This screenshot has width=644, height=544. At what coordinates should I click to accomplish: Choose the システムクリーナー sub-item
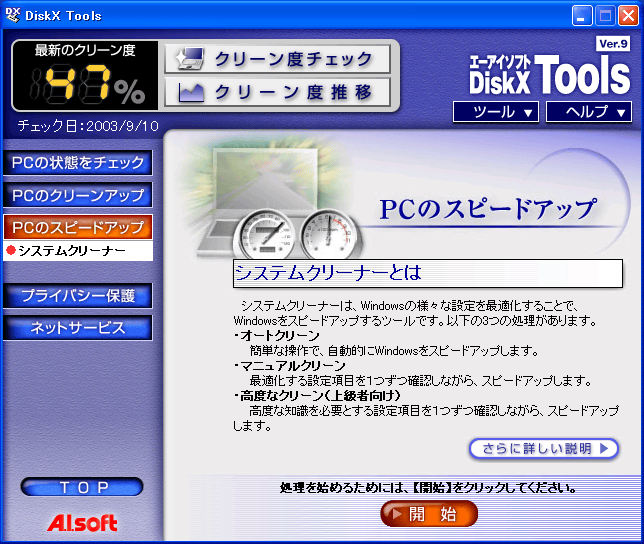click(78, 250)
